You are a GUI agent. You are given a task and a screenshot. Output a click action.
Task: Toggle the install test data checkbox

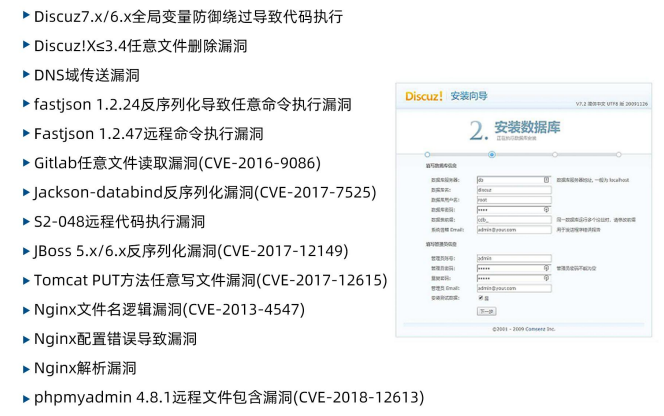481,298
